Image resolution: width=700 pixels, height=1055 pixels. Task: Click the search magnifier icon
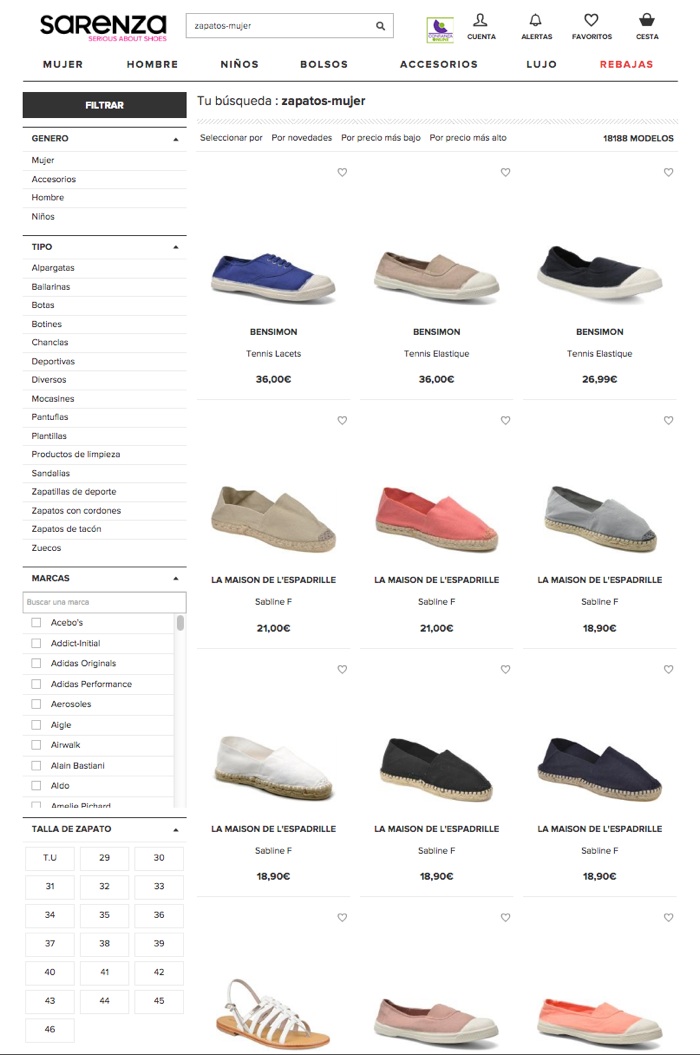[380, 26]
